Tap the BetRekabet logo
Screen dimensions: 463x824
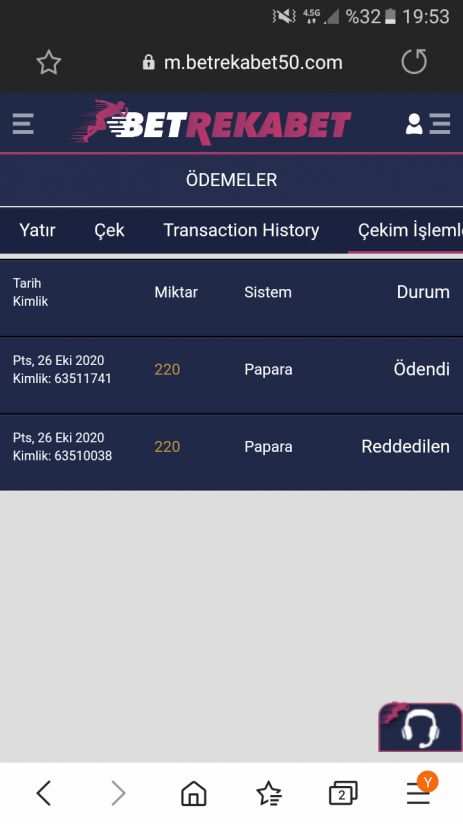tap(210, 123)
